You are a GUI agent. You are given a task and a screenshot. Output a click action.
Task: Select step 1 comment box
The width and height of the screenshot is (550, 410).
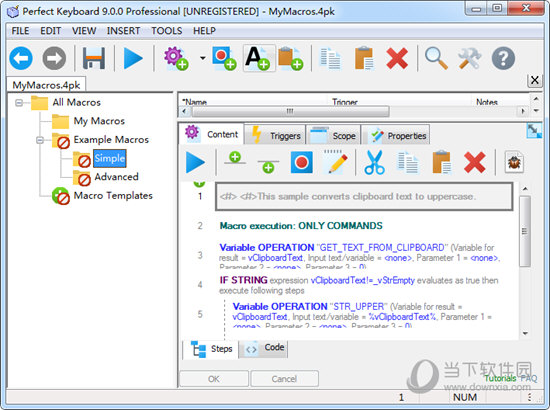[364, 196]
